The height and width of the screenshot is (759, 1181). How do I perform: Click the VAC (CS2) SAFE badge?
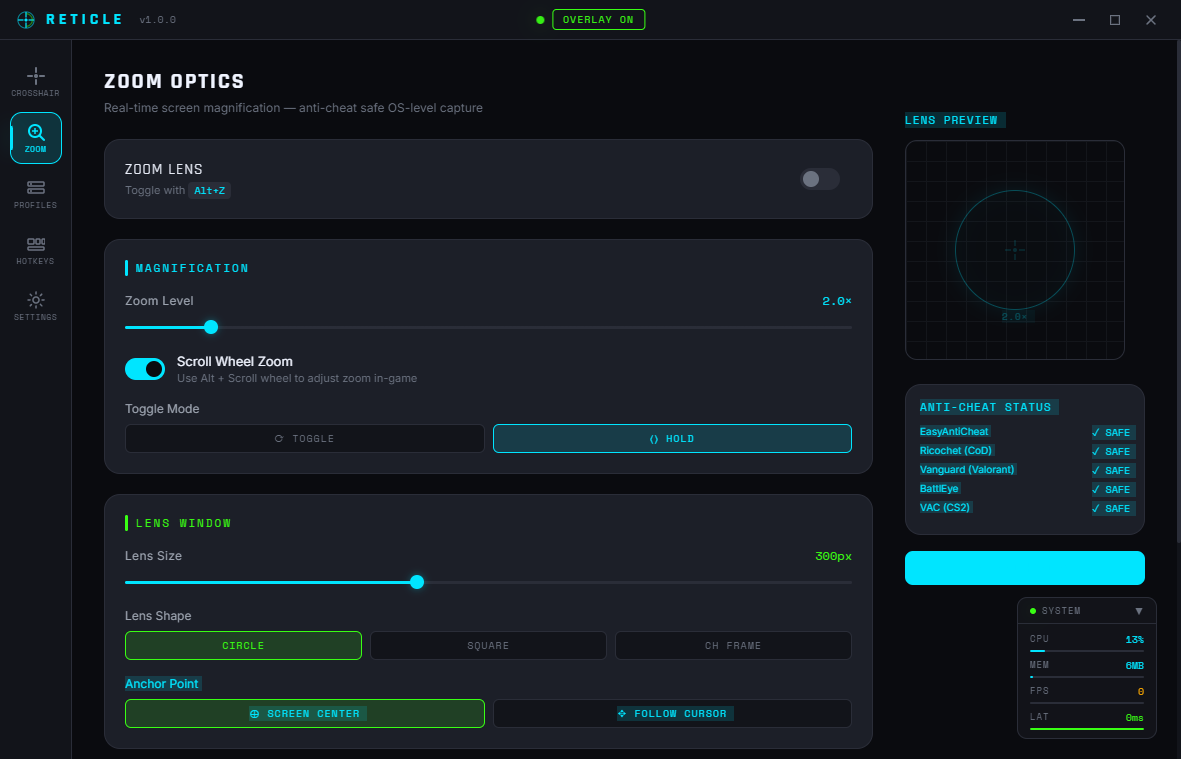pos(1113,508)
